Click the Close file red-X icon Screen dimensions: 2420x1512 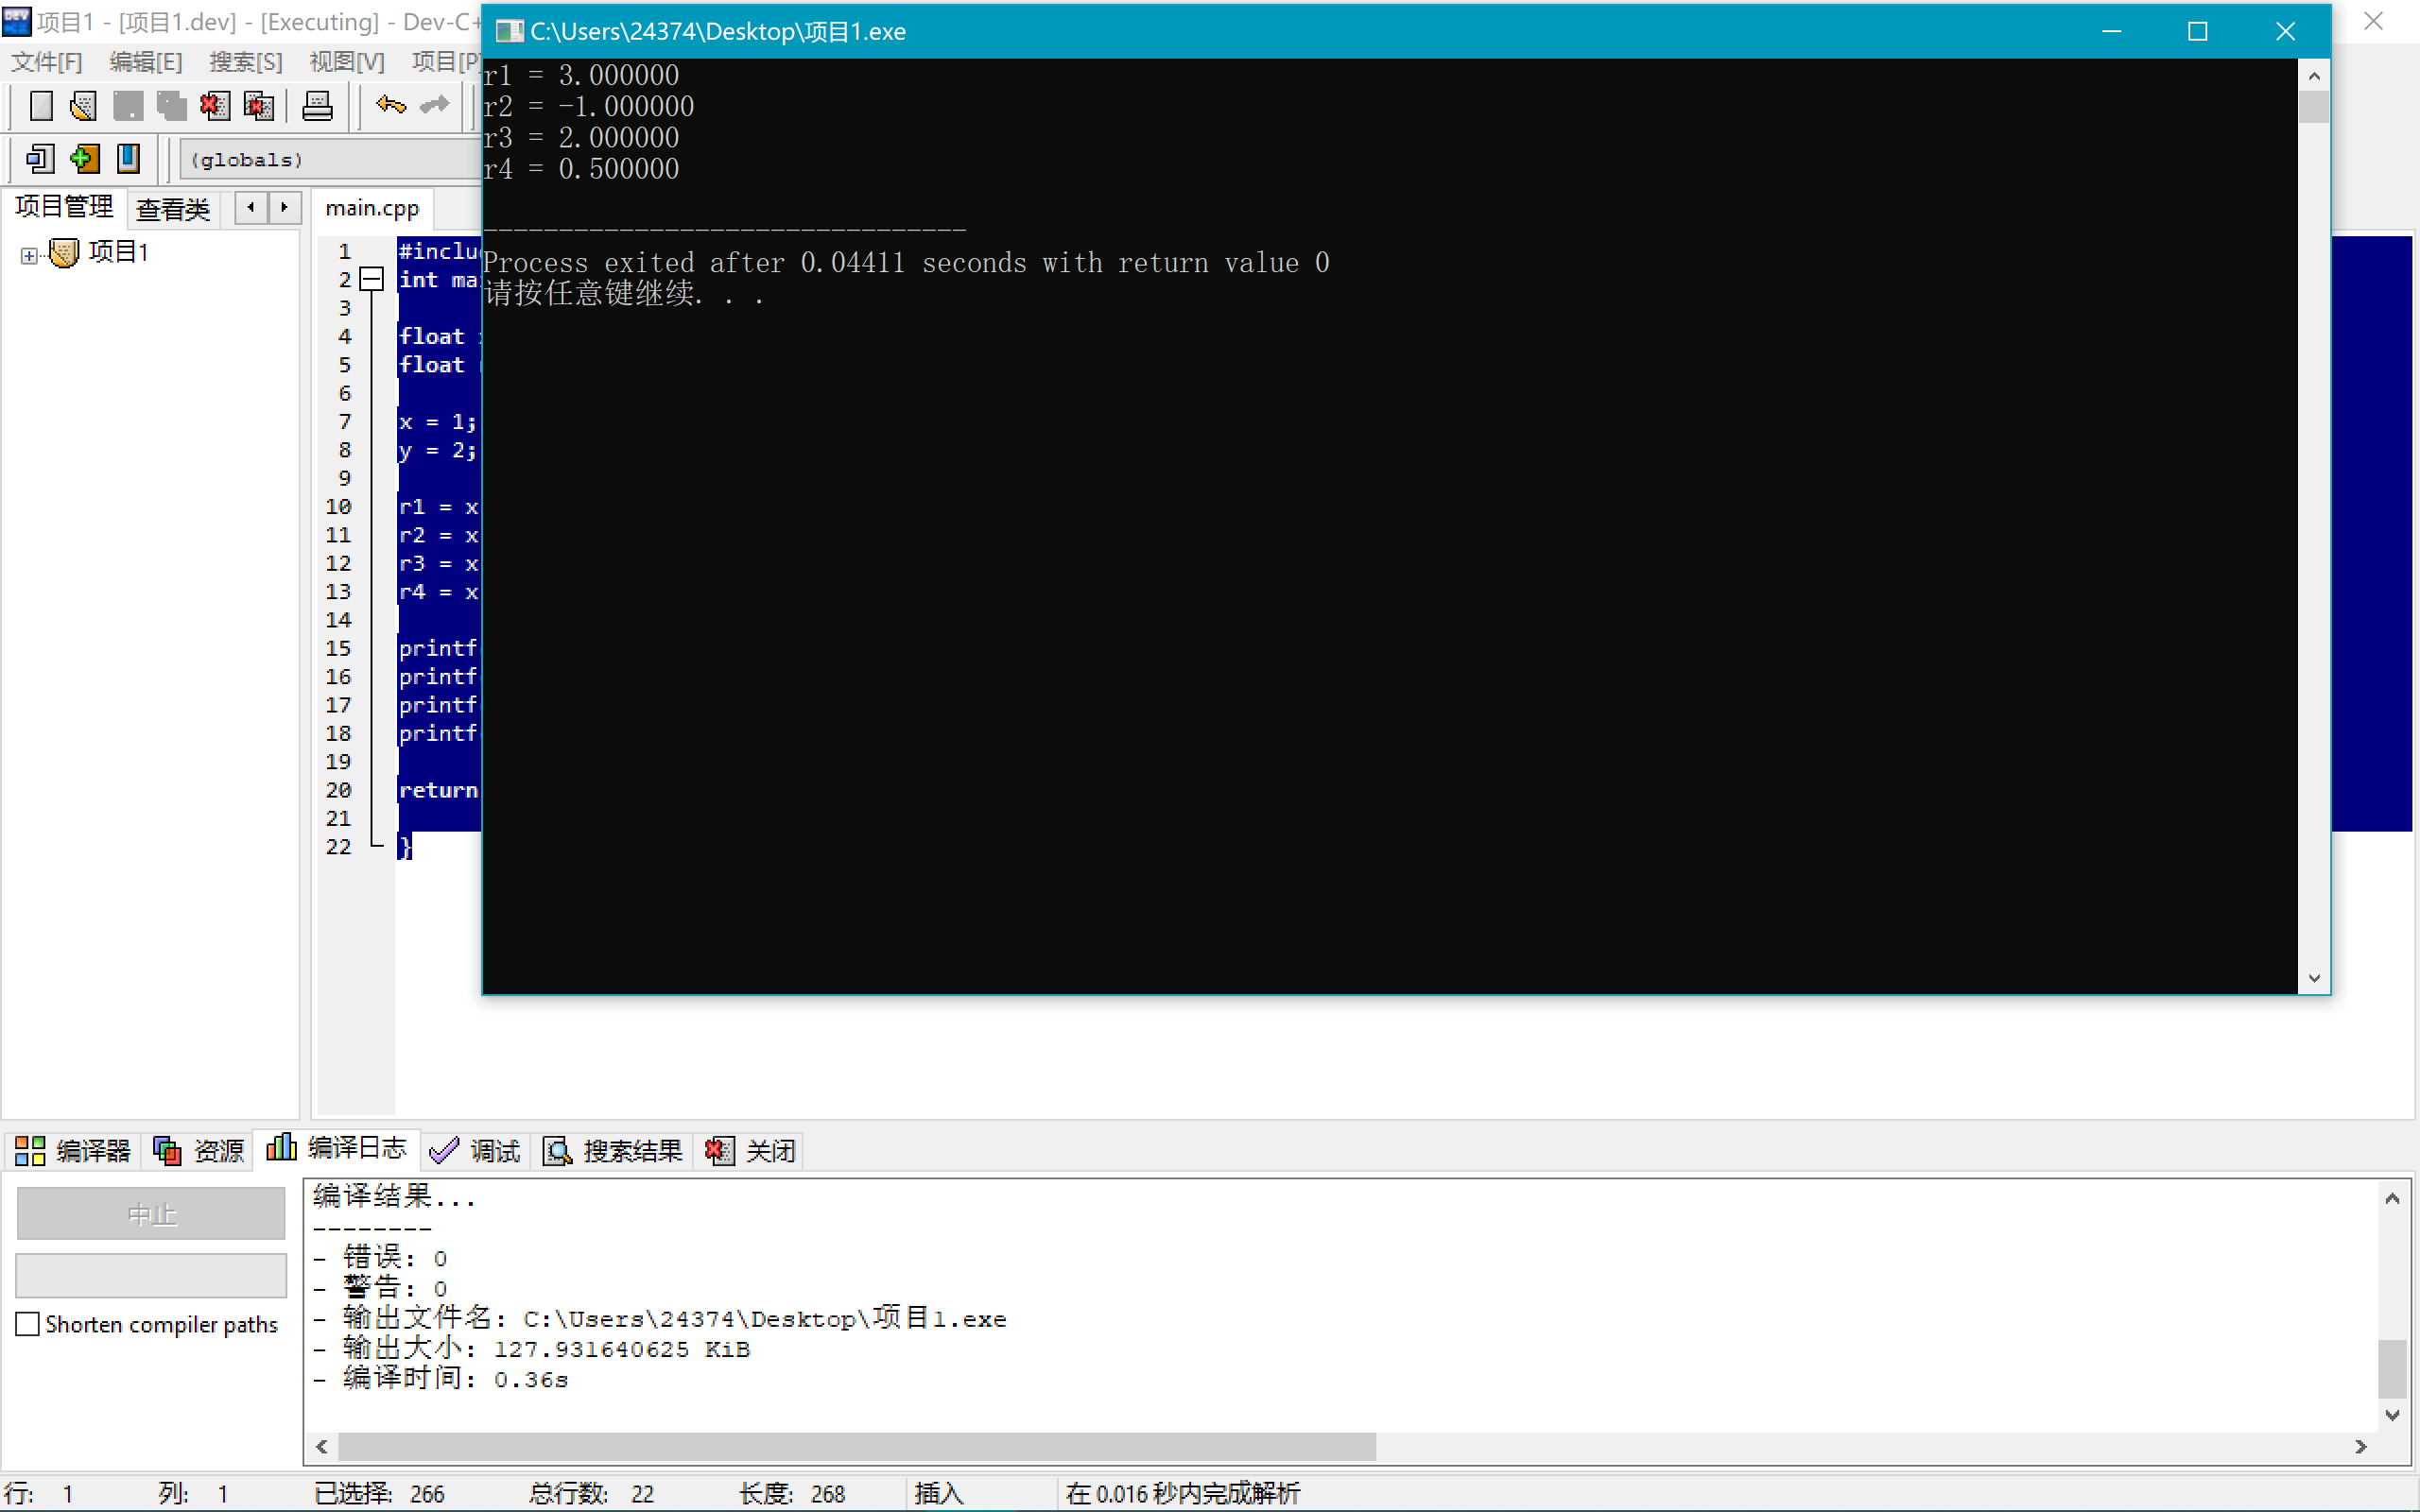[x=214, y=106]
